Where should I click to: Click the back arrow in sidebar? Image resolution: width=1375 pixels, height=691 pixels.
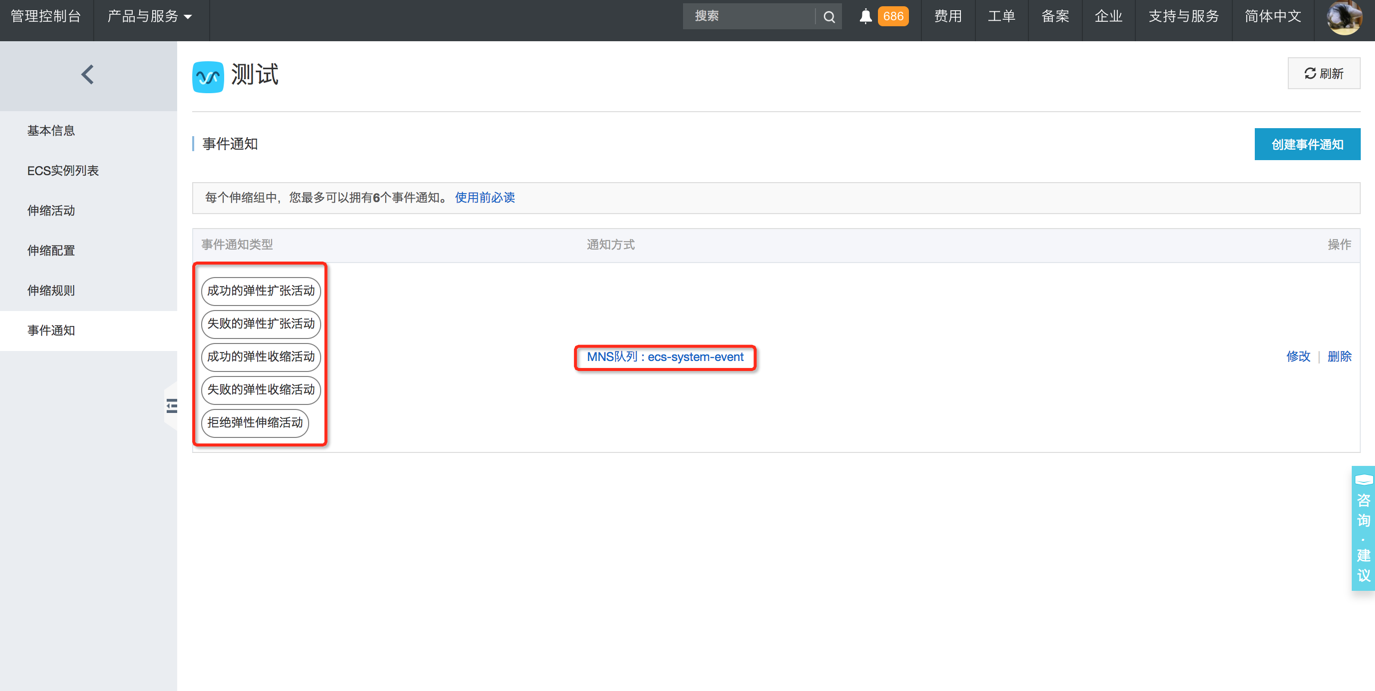pyautogui.click(x=88, y=75)
